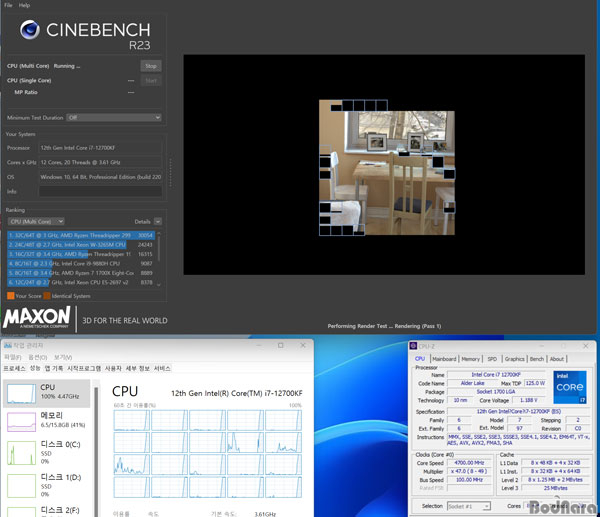Image resolution: width=600 pixels, height=517 pixels.
Task: Switch to the 프로세스 tab in Task Manager
Action: [x=14, y=368]
